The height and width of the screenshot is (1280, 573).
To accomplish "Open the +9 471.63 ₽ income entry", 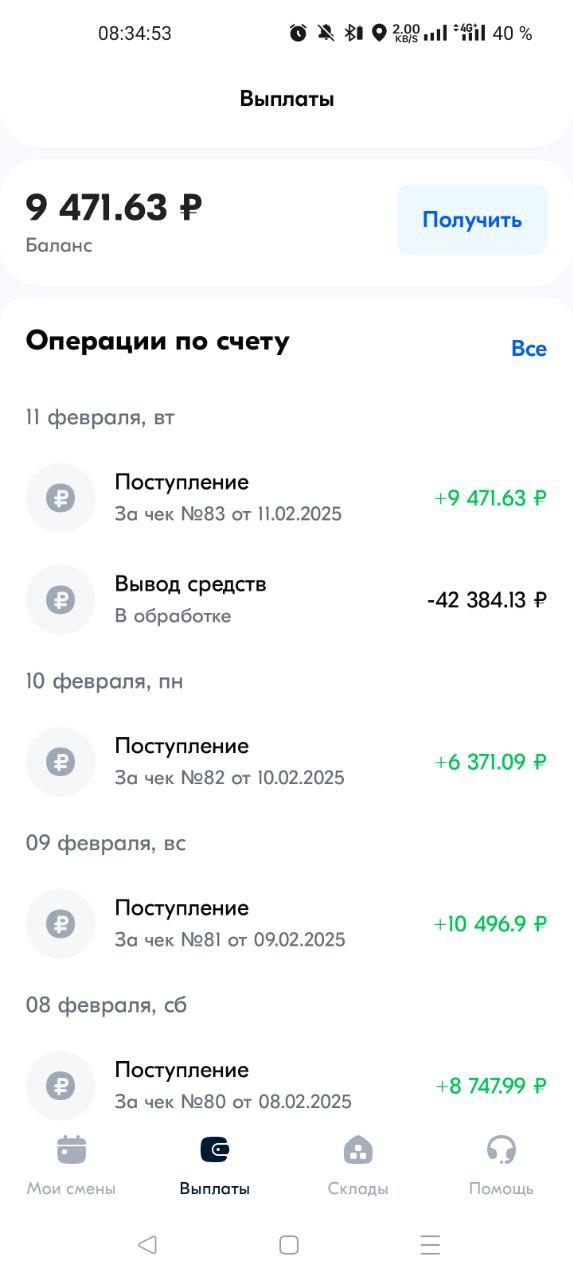I will pos(286,498).
